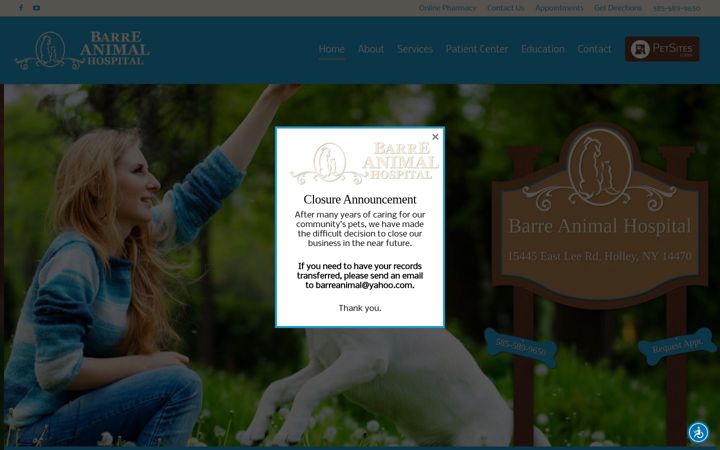Open the Services menu
The image size is (720, 450).
tap(415, 49)
